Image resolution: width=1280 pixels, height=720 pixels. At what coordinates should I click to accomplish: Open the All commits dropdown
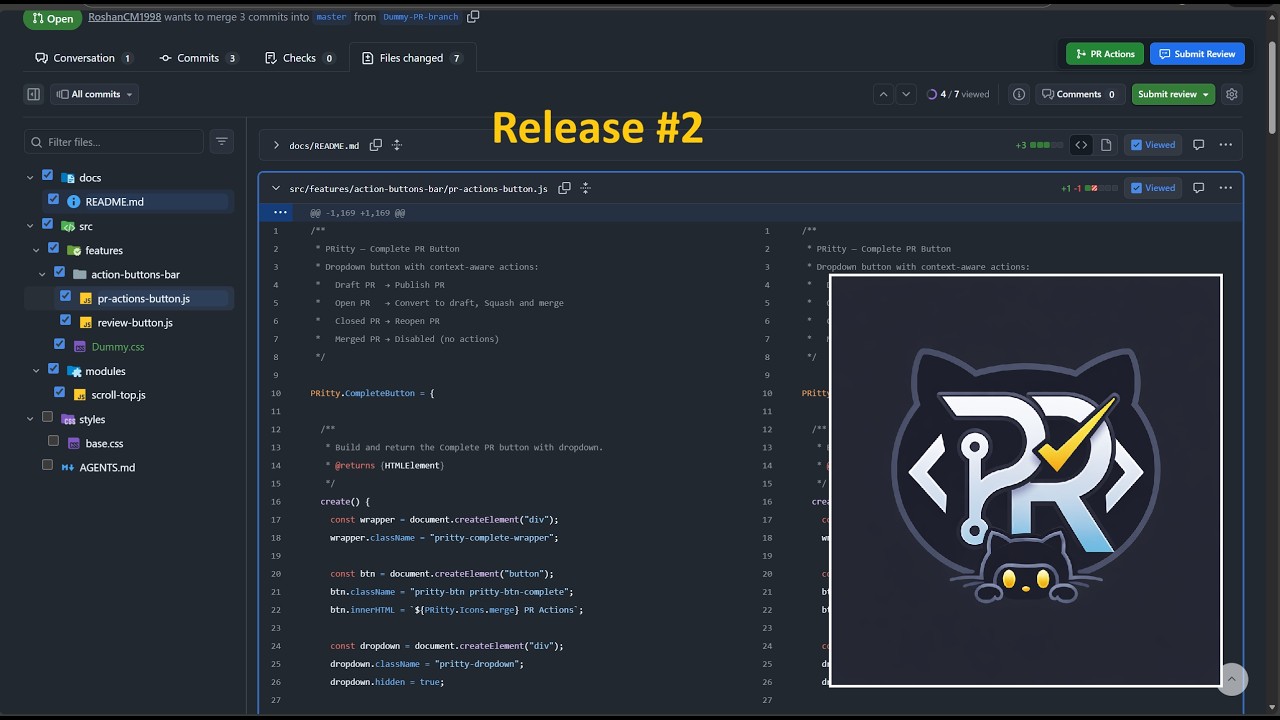click(x=95, y=94)
